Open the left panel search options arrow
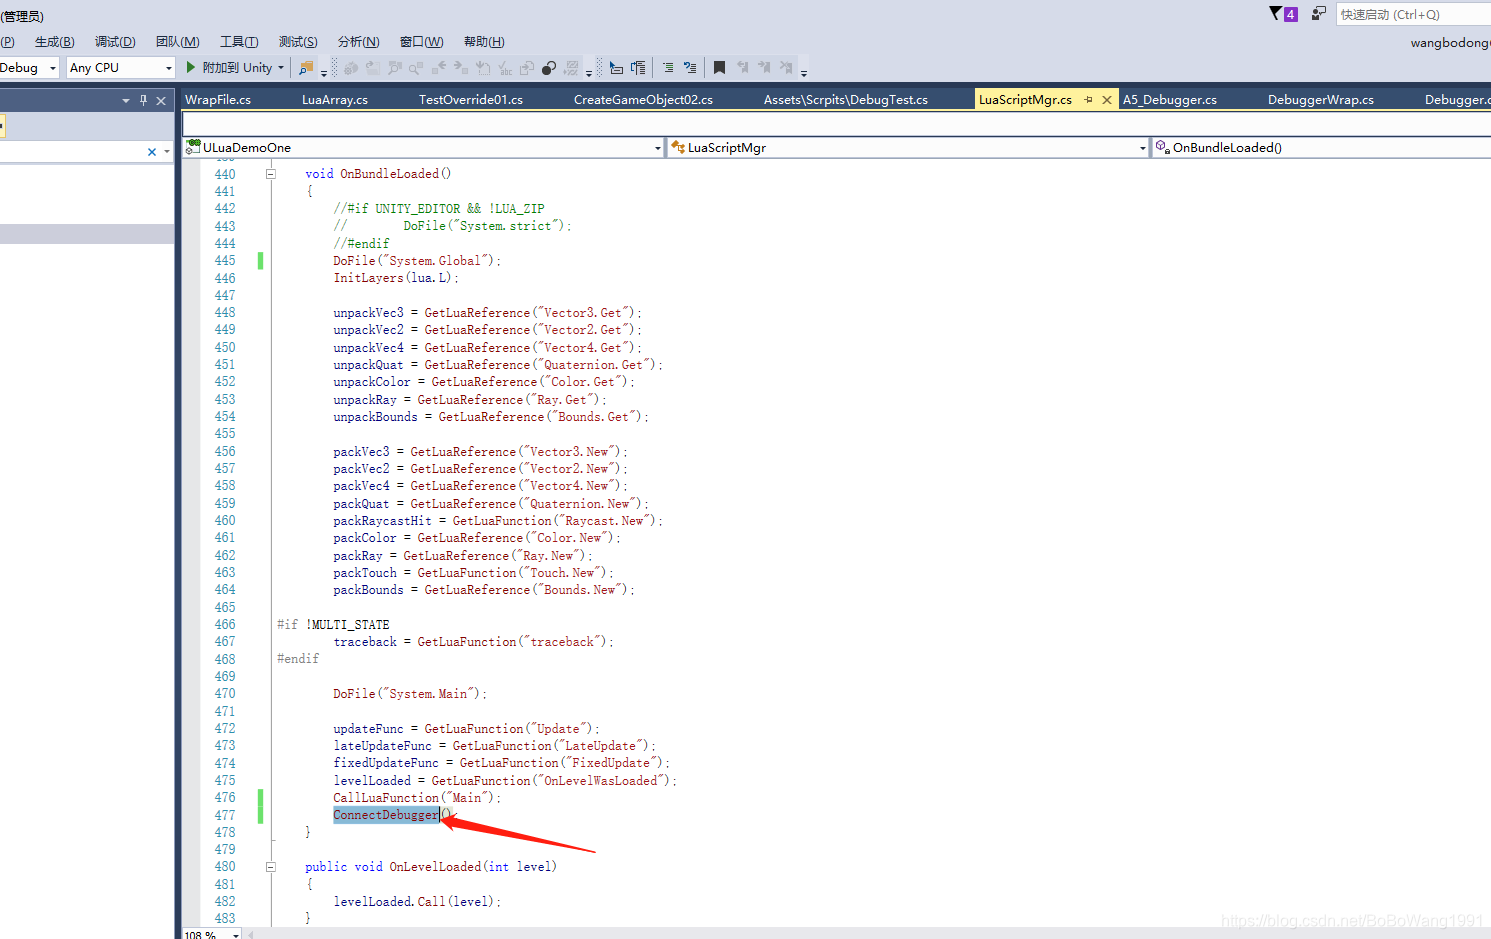Viewport: 1491px width, 939px height. click(167, 152)
